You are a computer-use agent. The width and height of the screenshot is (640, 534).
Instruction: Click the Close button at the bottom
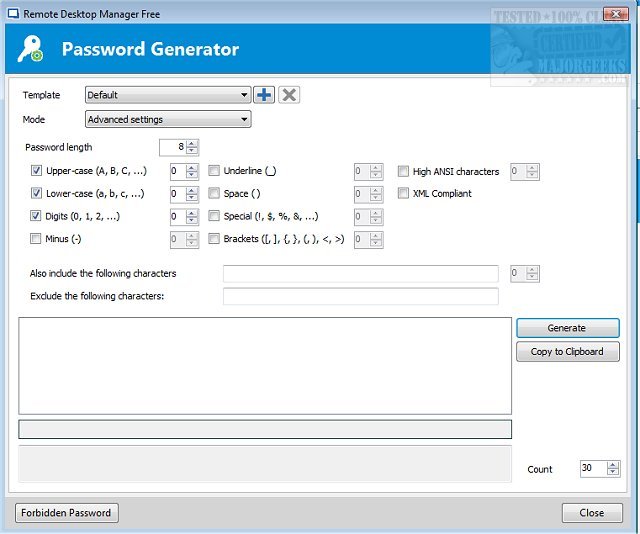(592, 513)
